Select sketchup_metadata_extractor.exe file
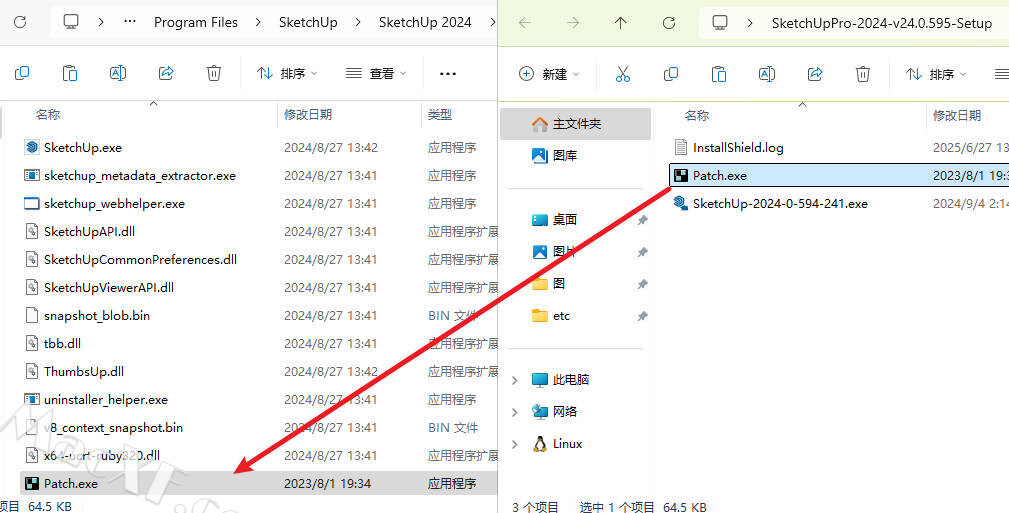The height and width of the screenshot is (513, 1009). (x=140, y=175)
